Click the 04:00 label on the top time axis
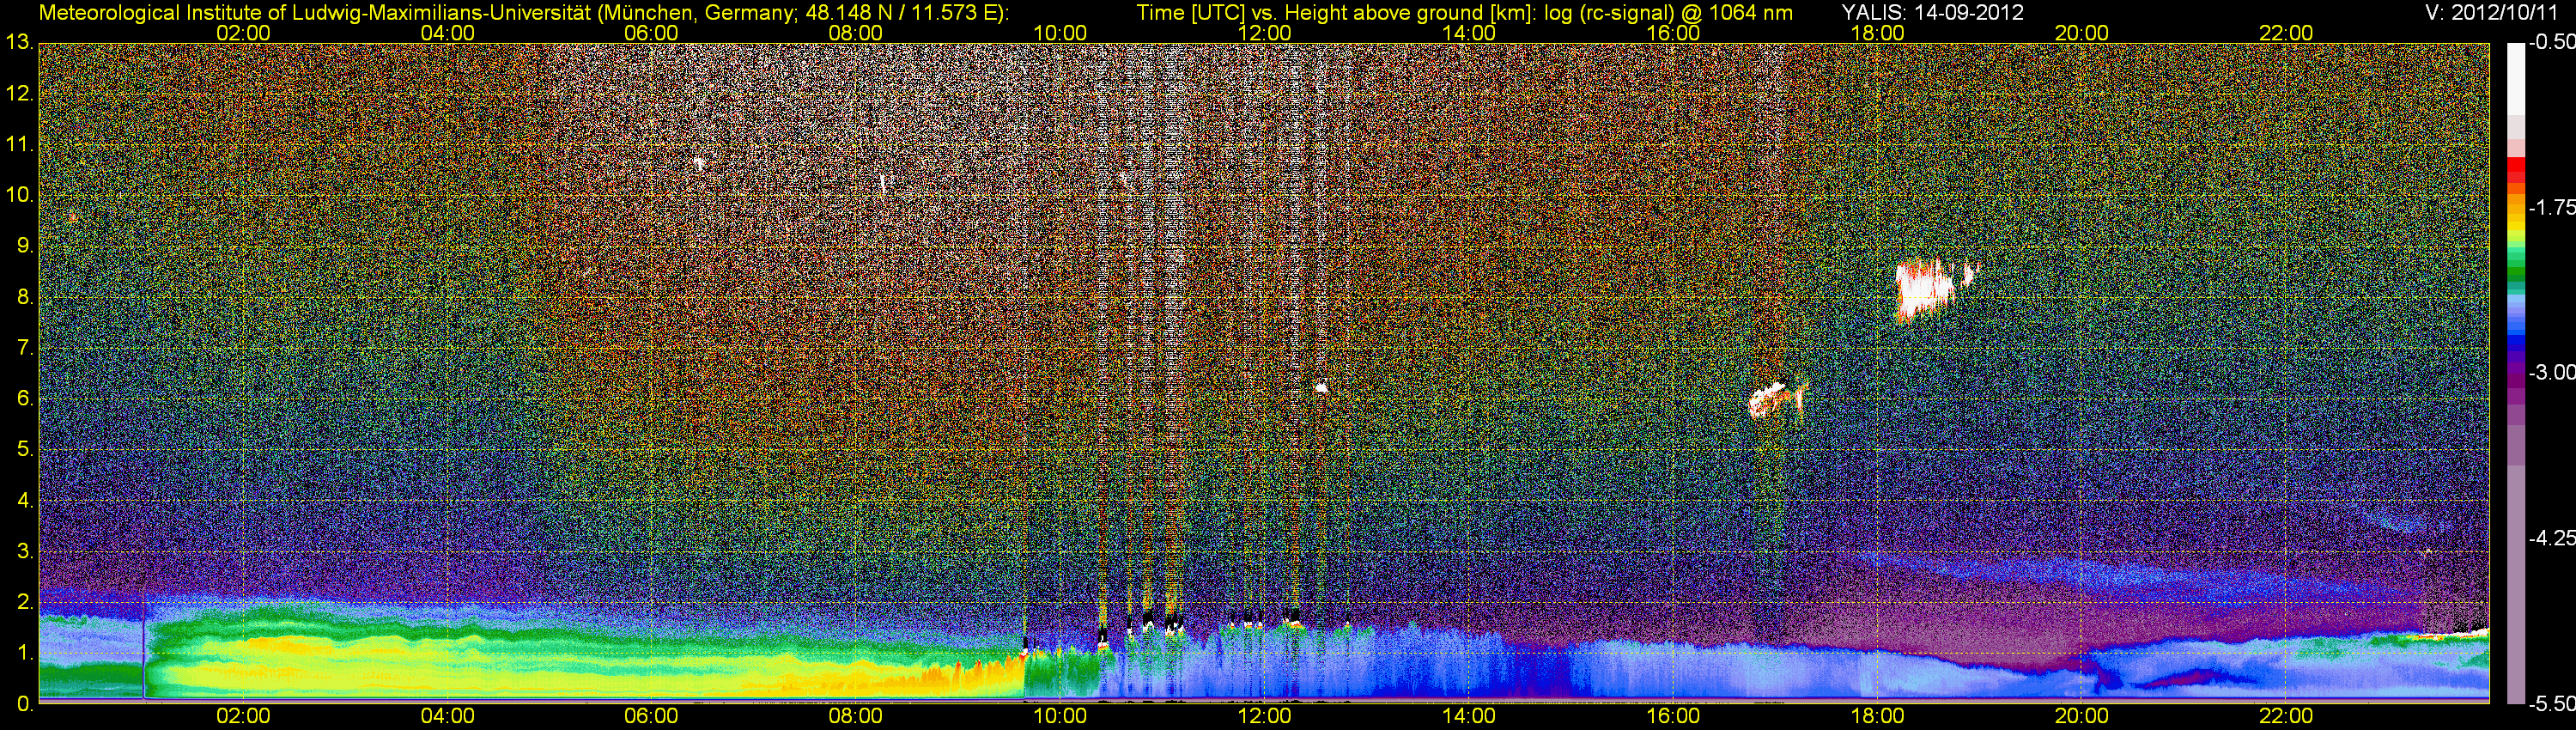The image size is (2576, 730). coord(447,33)
